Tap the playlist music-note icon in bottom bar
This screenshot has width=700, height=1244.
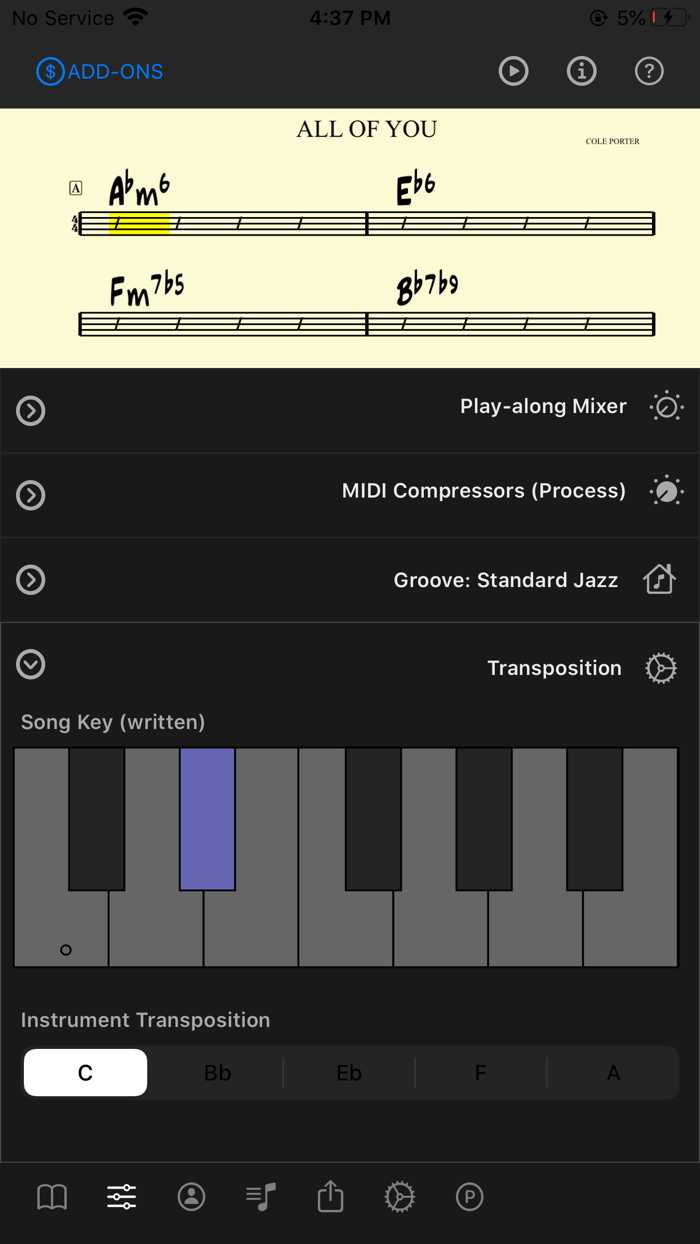click(260, 1196)
